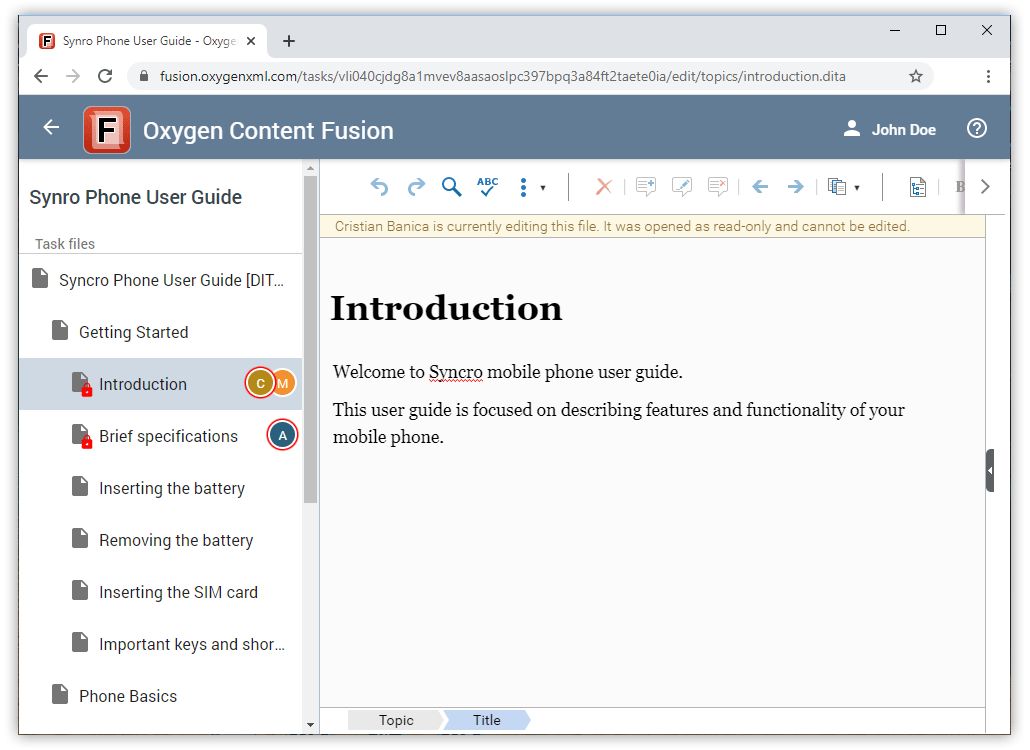This screenshot has height=750, width=1030.
Task: Open the Inserting the battery file
Action: pyautogui.click(x=161, y=488)
